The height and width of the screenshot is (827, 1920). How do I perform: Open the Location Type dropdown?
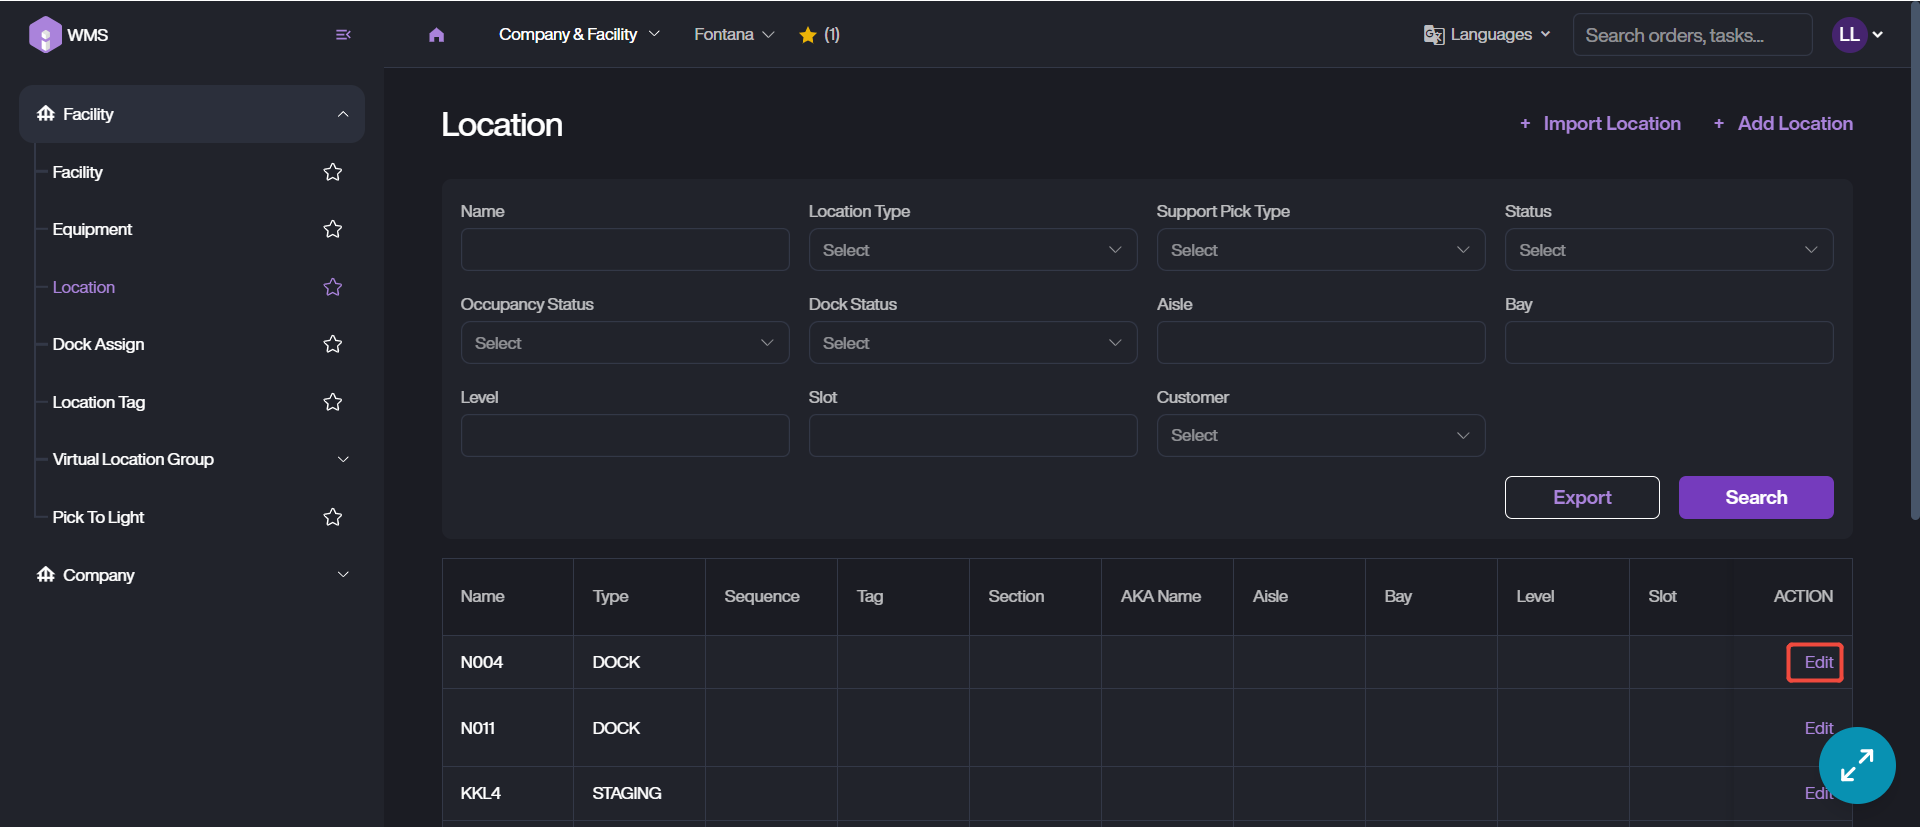972,250
